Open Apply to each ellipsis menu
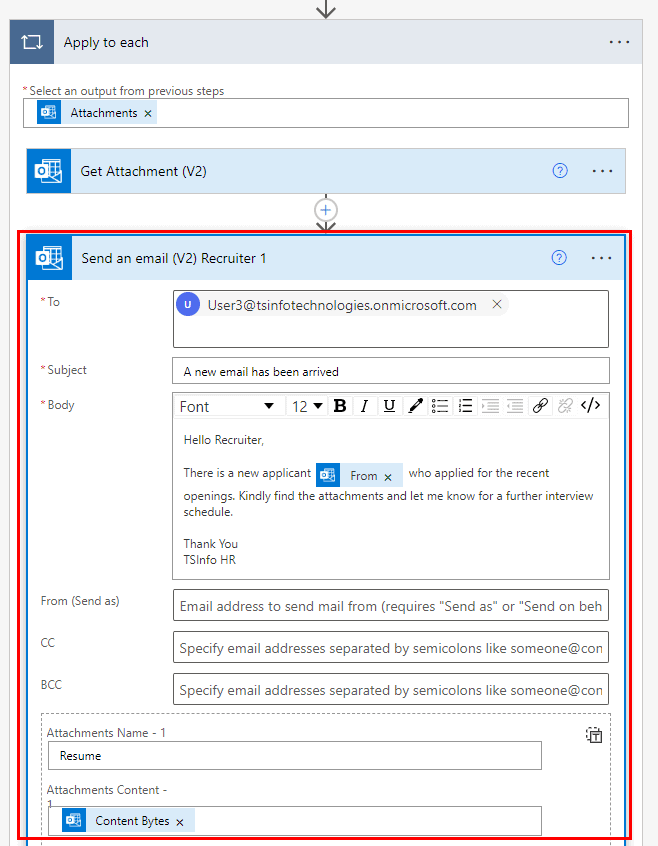This screenshot has width=658, height=846. point(619,42)
